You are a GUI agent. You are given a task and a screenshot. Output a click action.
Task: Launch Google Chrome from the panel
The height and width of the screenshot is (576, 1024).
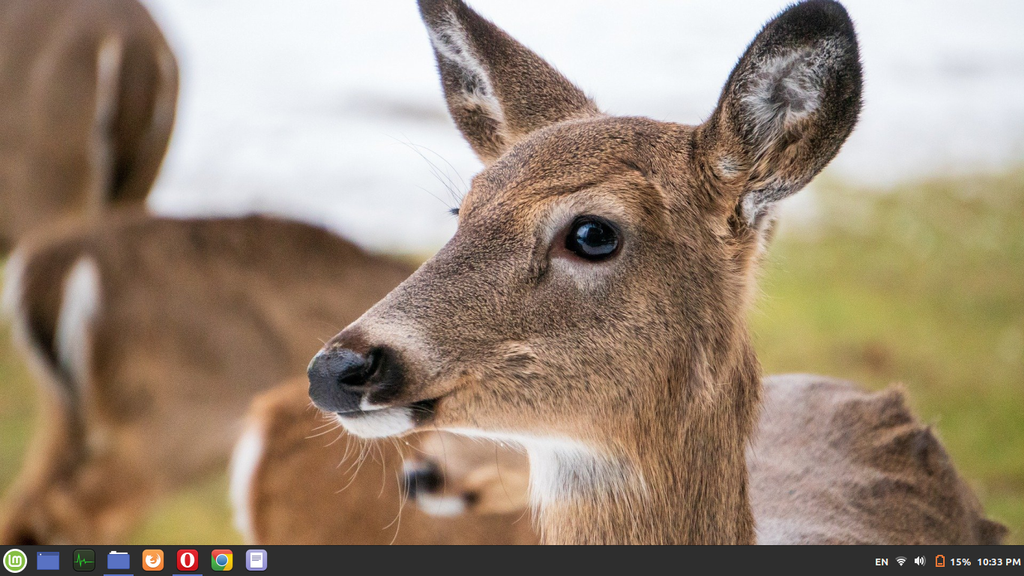[x=222, y=560]
